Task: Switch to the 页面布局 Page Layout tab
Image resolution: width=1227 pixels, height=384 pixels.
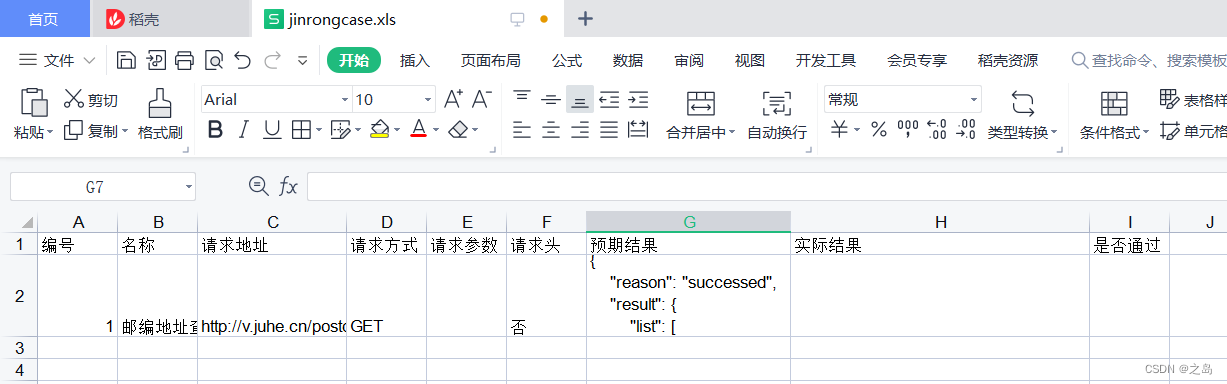Action: pyautogui.click(x=490, y=61)
